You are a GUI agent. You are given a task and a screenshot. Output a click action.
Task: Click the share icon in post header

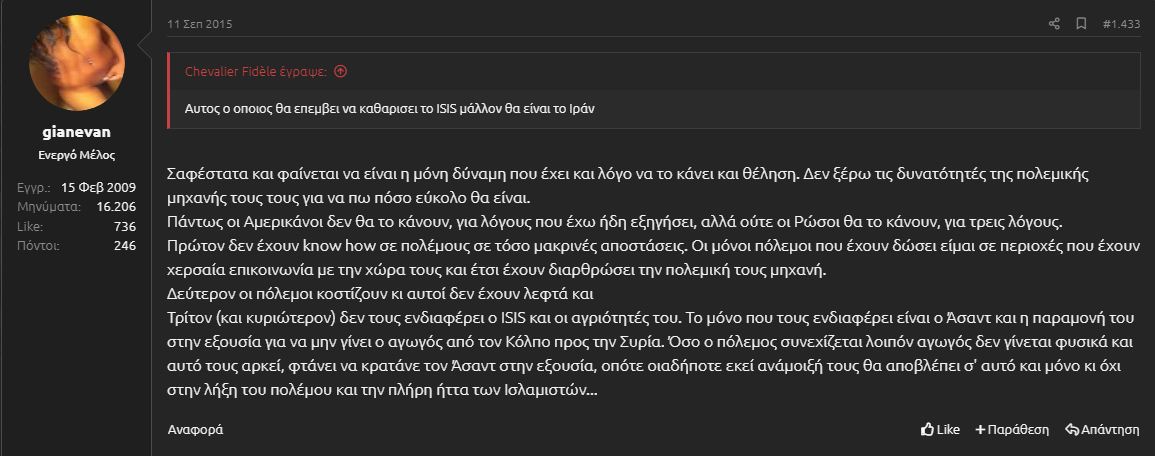pos(1054,24)
